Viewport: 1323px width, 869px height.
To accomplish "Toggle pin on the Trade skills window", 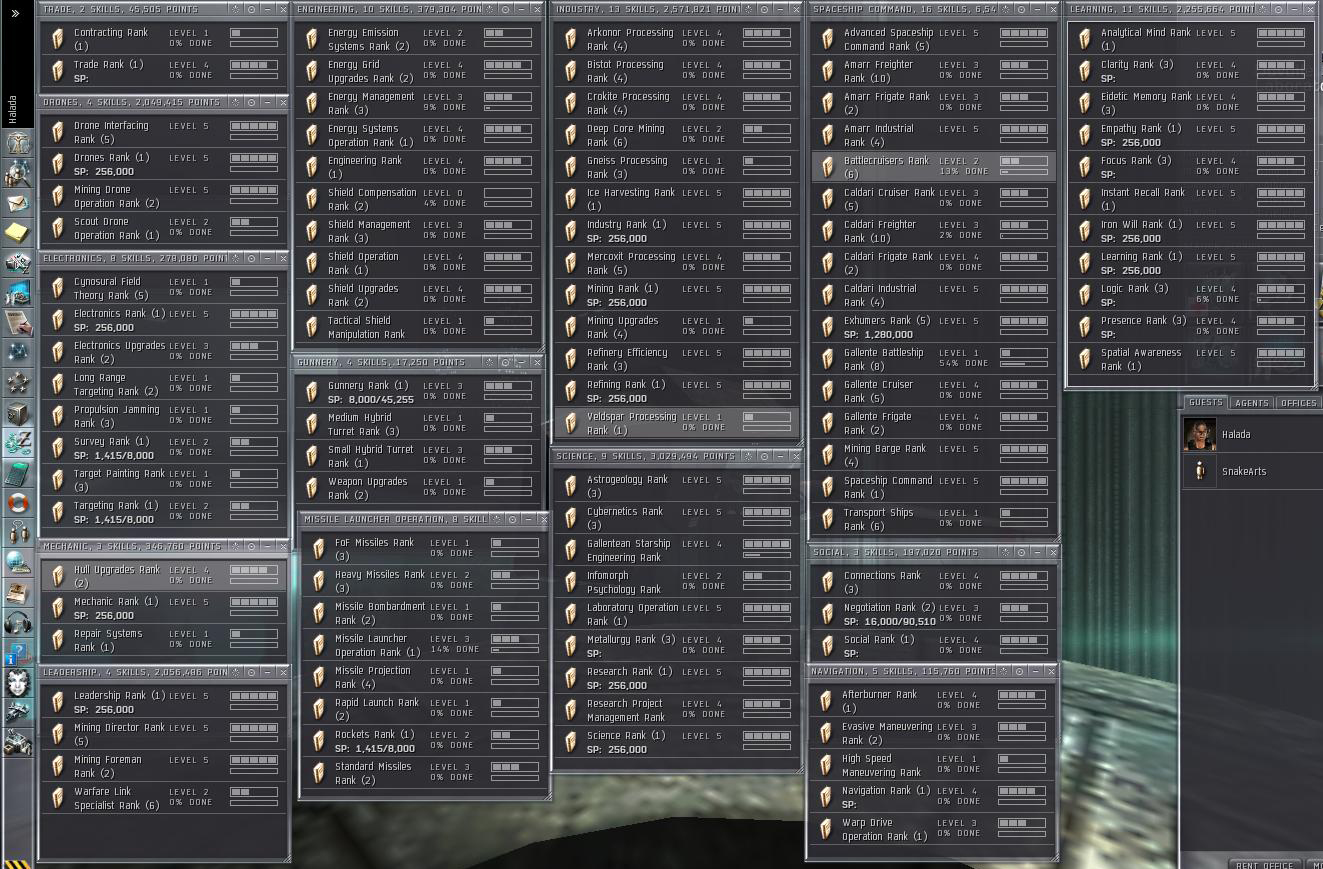I will [x=236, y=9].
